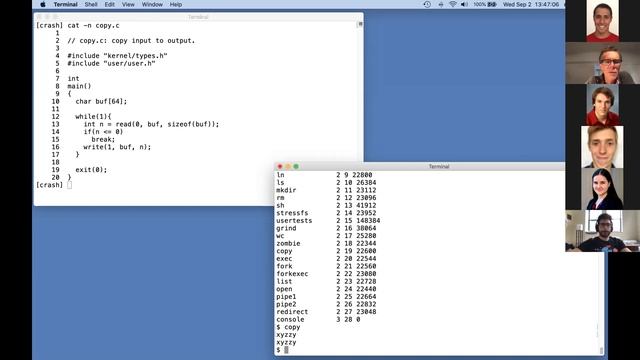Click the "zombie" row in the listing
640x360 pixels.
[x=326, y=243]
